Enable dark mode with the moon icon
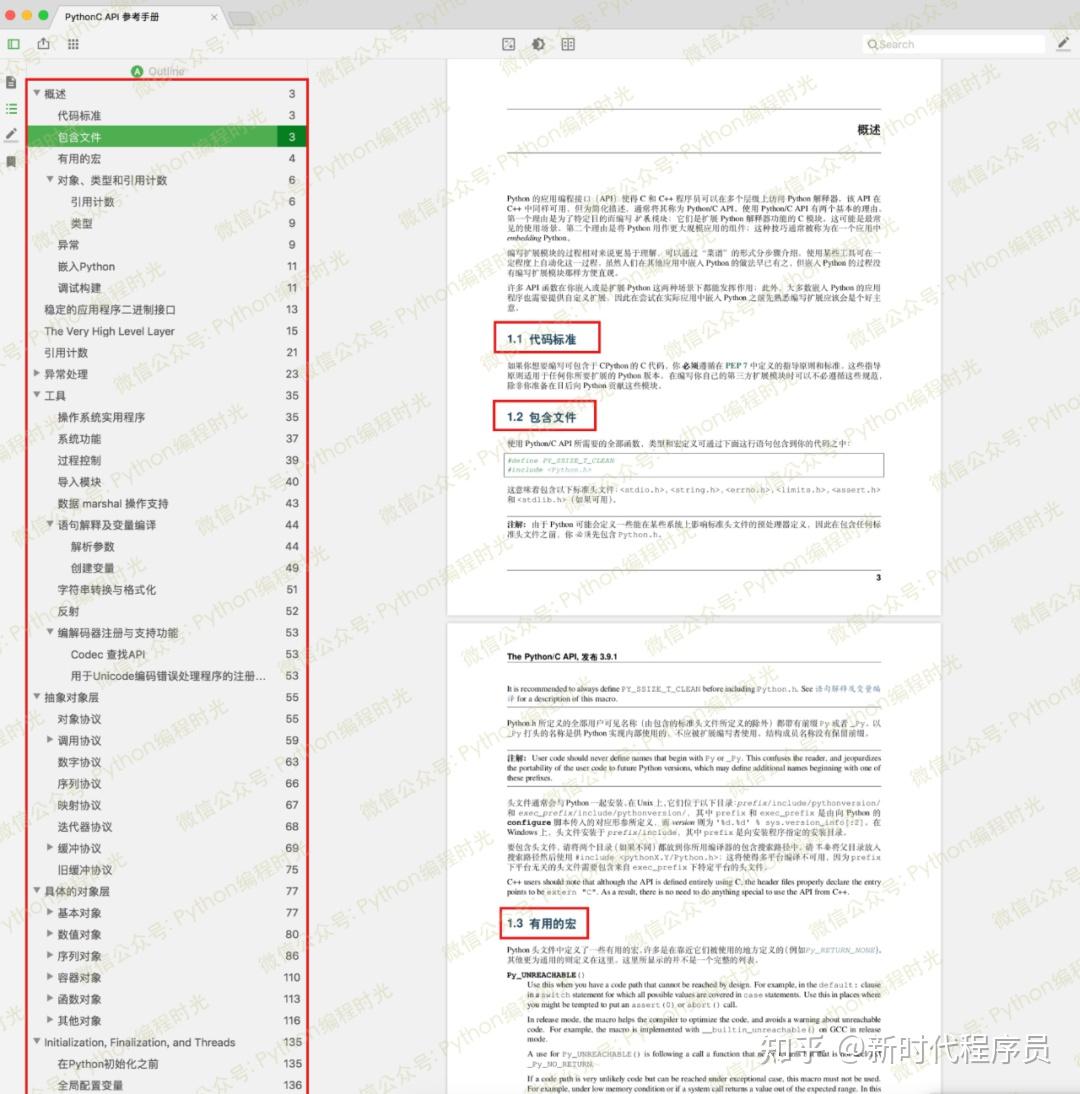The width and height of the screenshot is (1080, 1094). (x=537, y=44)
